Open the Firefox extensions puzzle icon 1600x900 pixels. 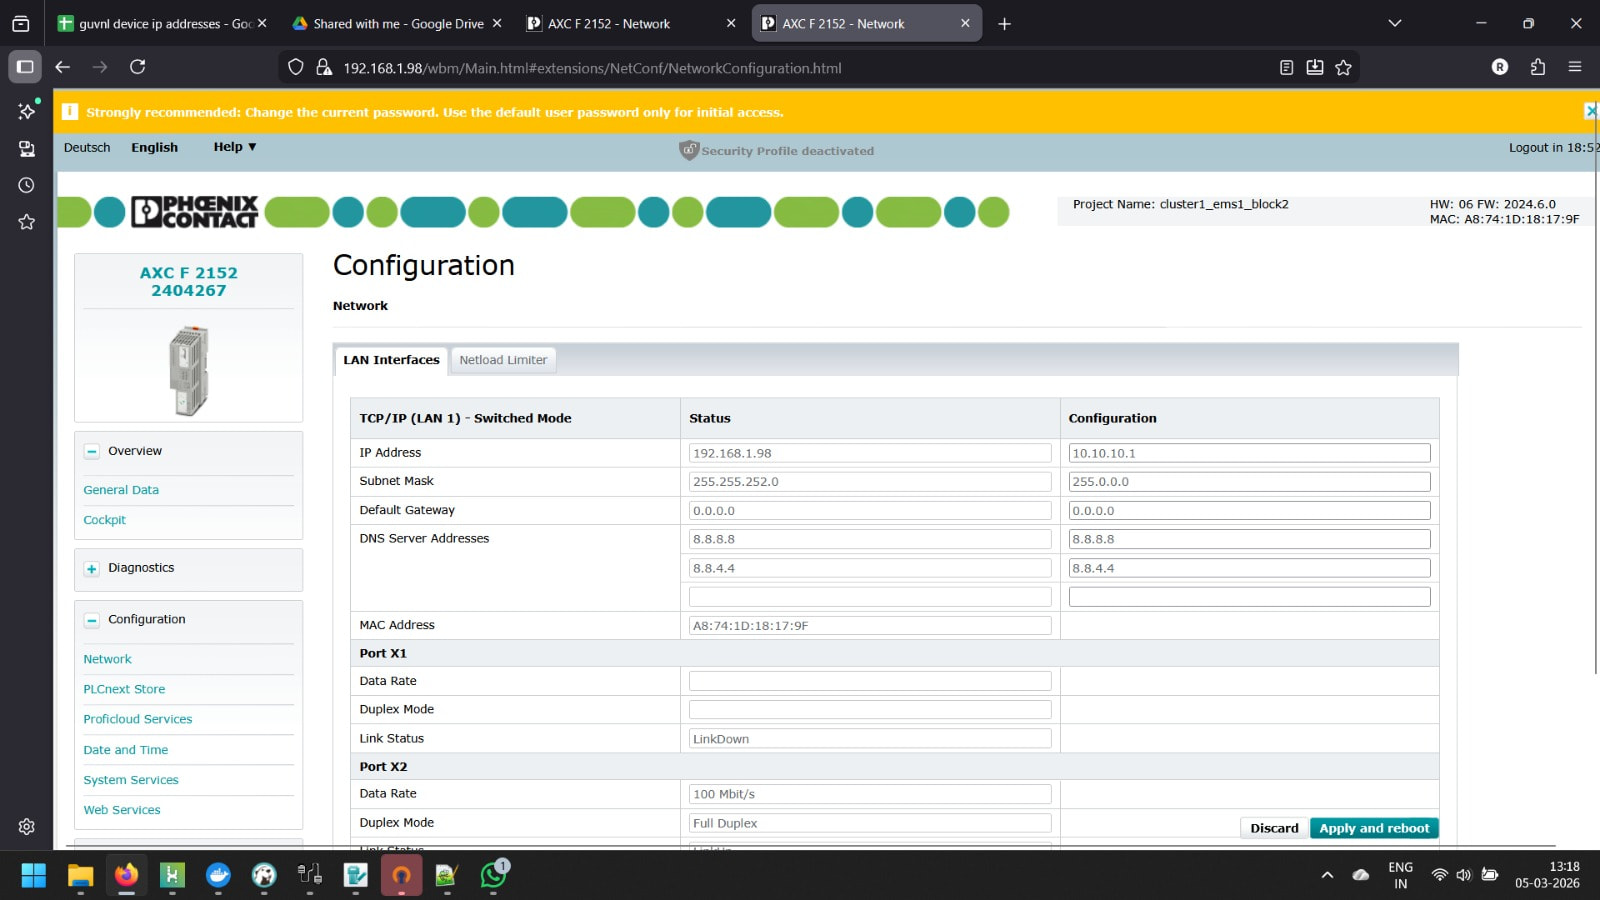pyautogui.click(x=1538, y=67)
